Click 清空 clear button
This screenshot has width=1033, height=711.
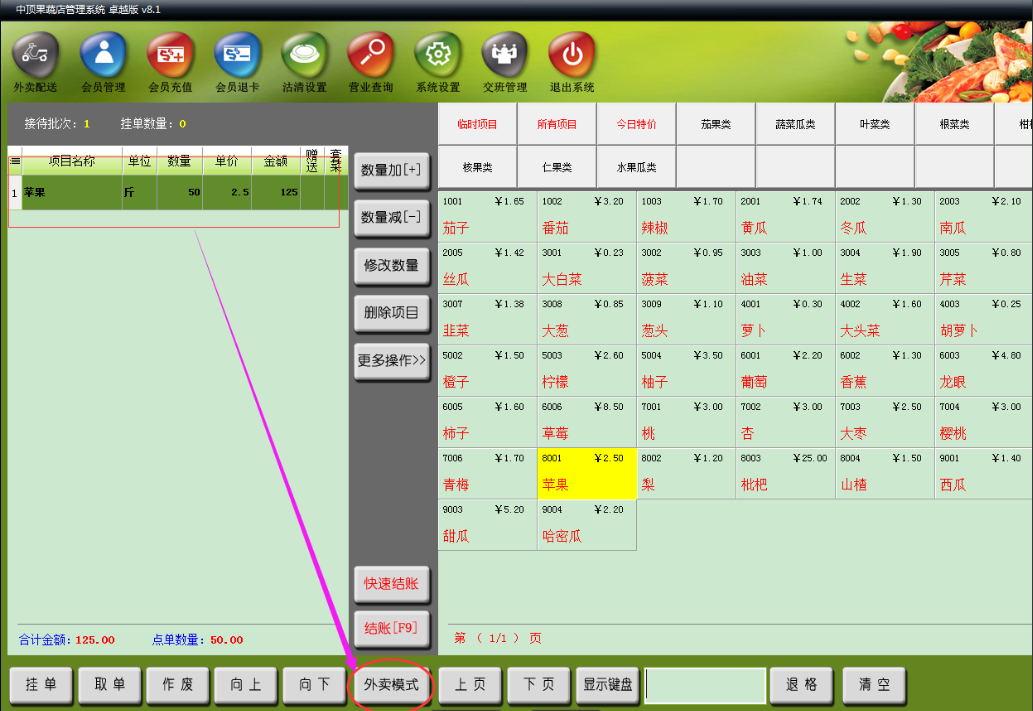click(874, 685)
